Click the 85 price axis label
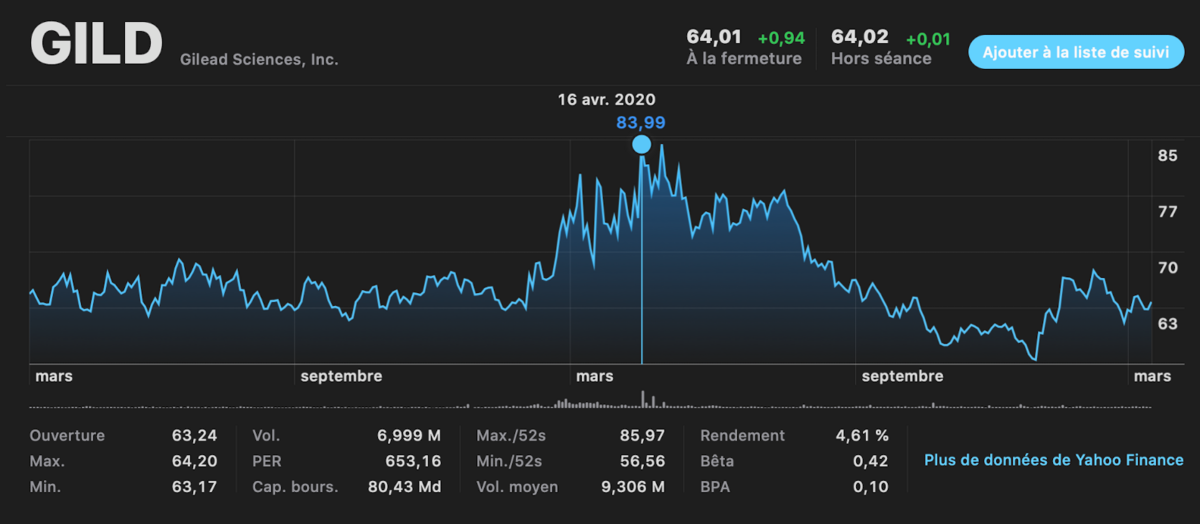The width and height of the screenshot is (1200, 524). [1167, 156]
